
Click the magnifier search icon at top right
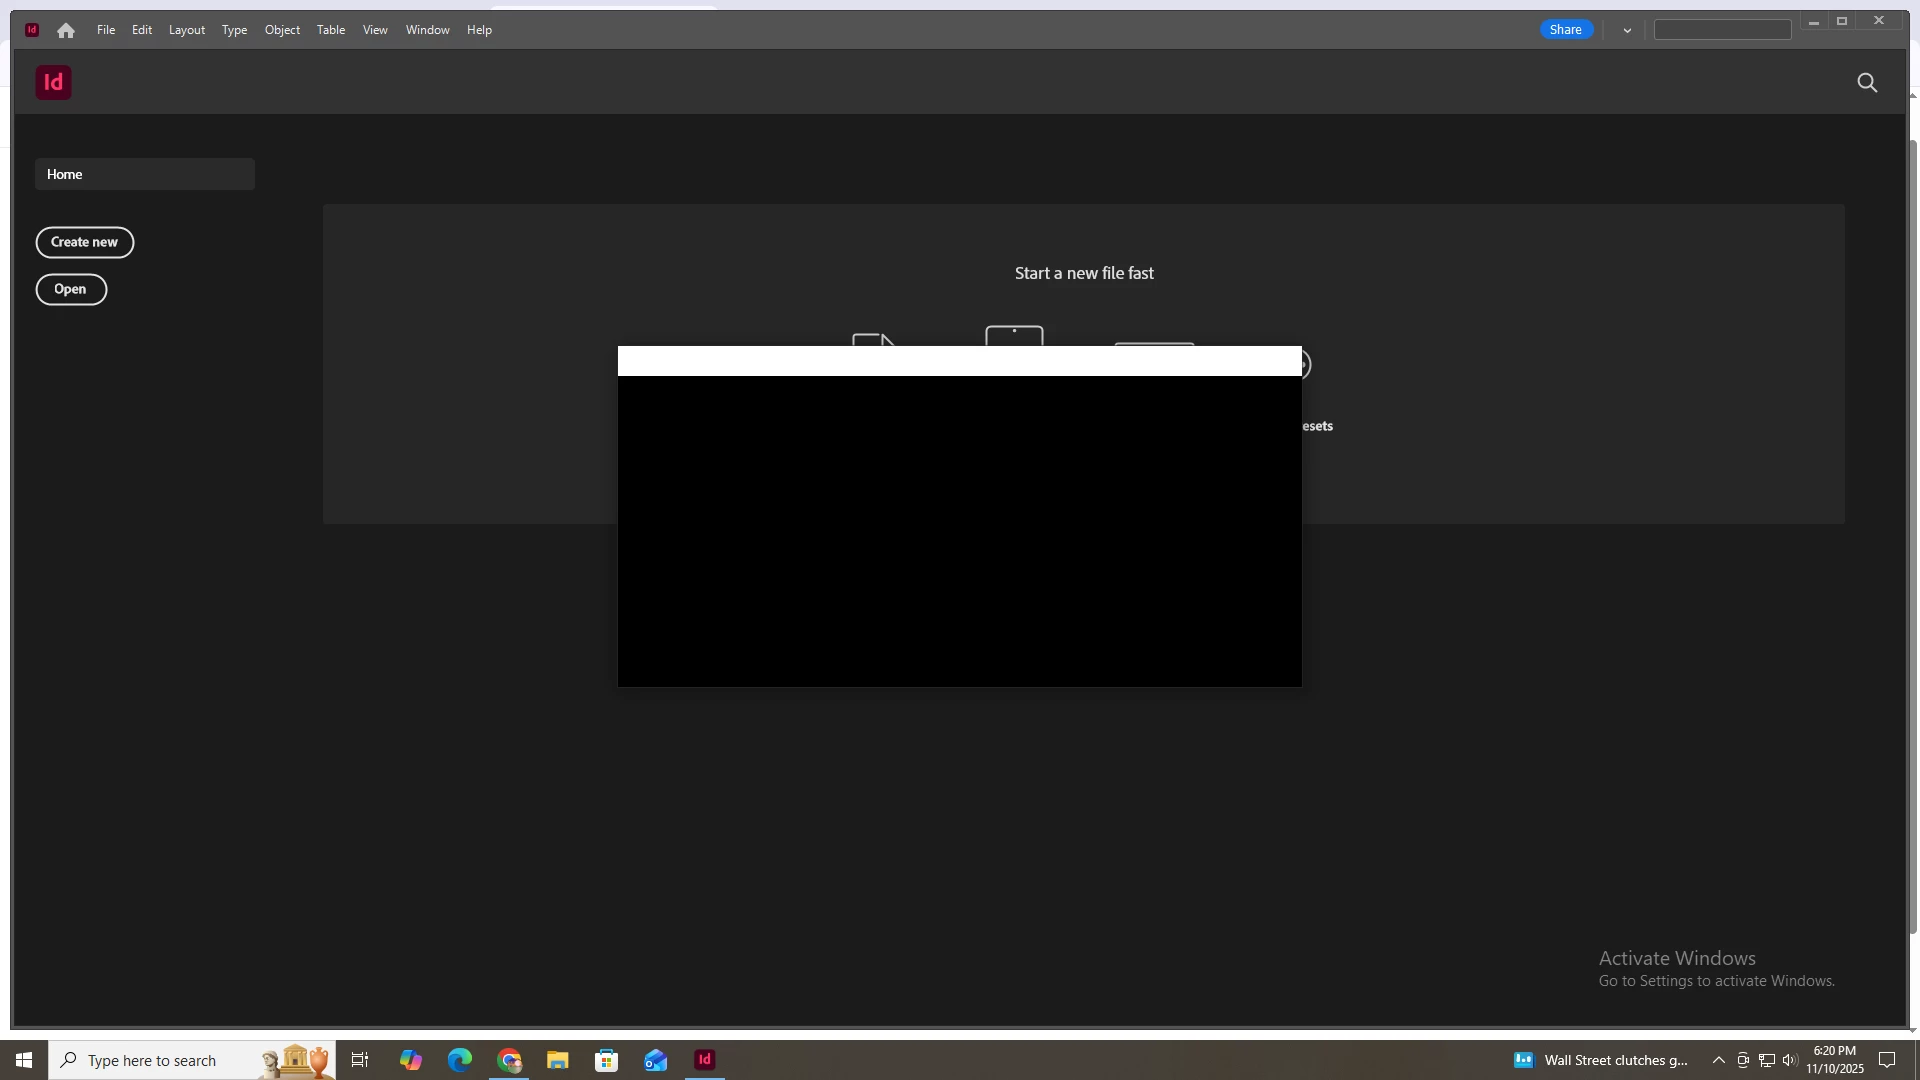1867,83
